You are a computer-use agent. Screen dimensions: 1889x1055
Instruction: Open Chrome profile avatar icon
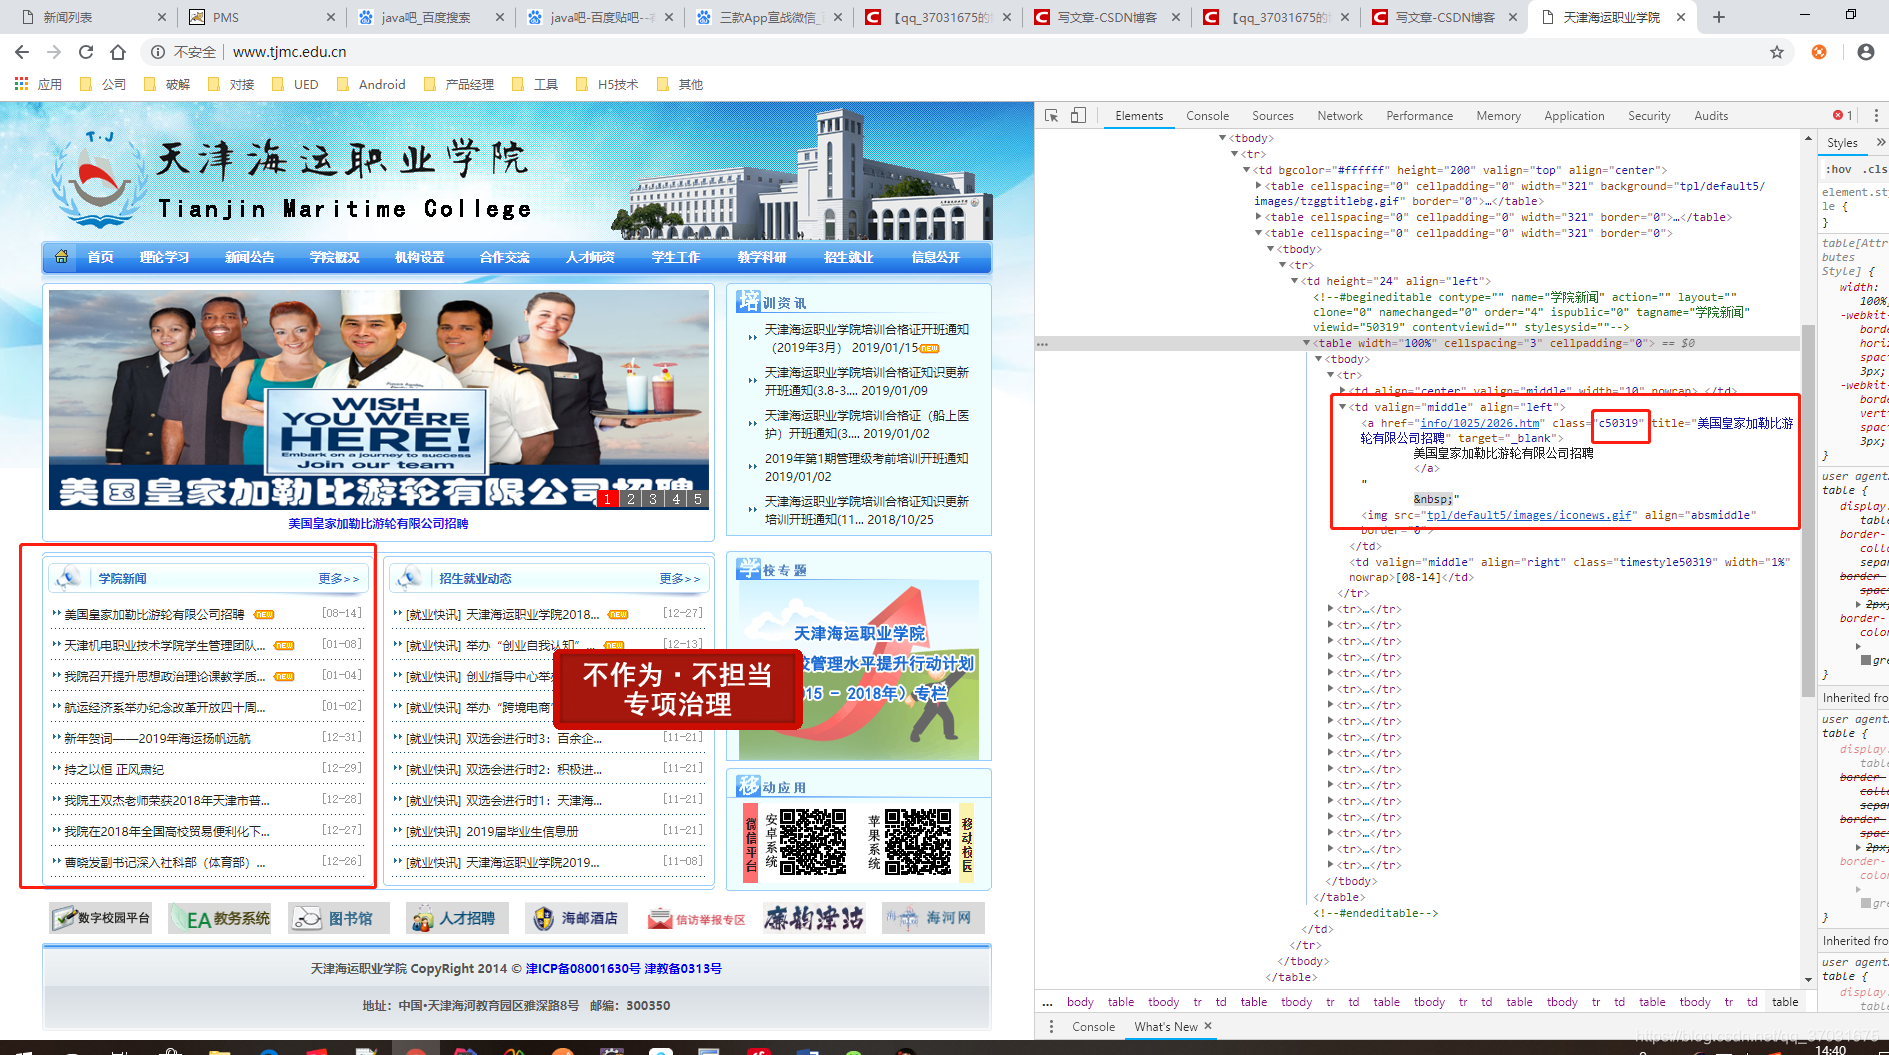pos(1866,52)
